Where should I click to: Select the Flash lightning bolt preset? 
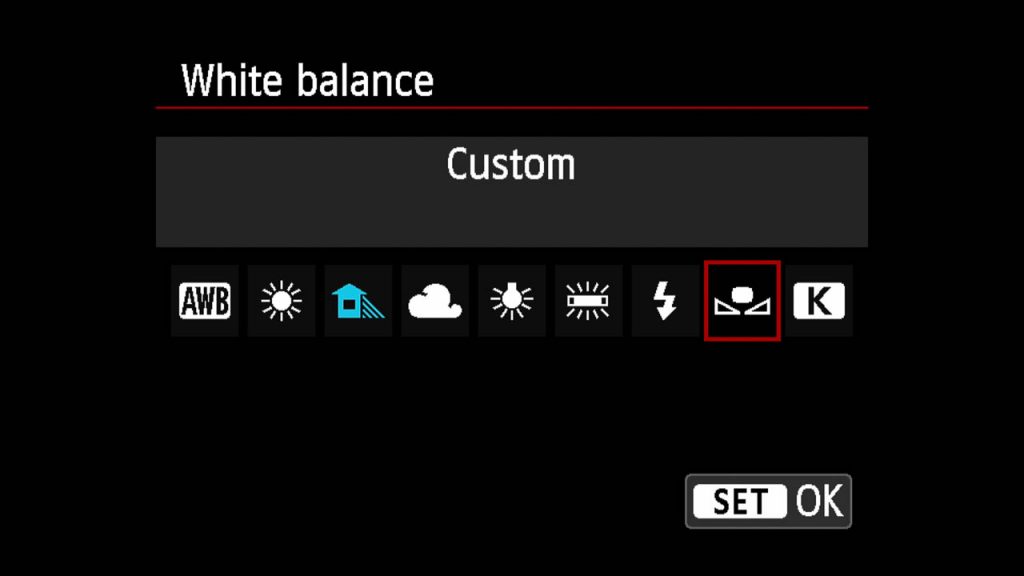(665, 301)
